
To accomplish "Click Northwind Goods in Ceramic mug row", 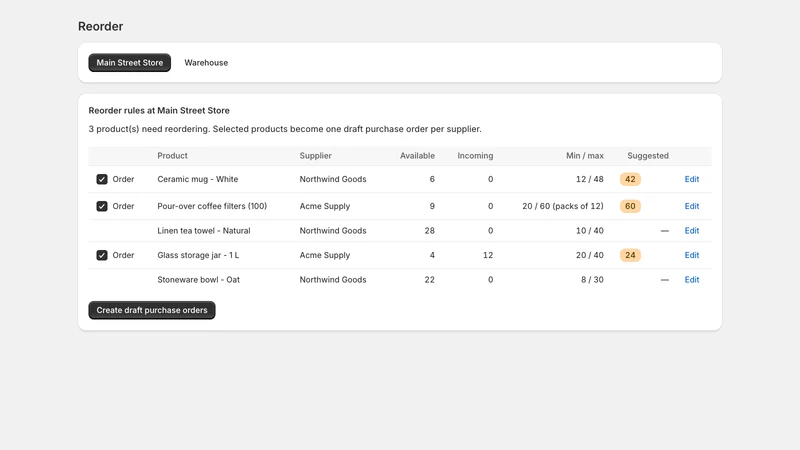I will [333, 179].
